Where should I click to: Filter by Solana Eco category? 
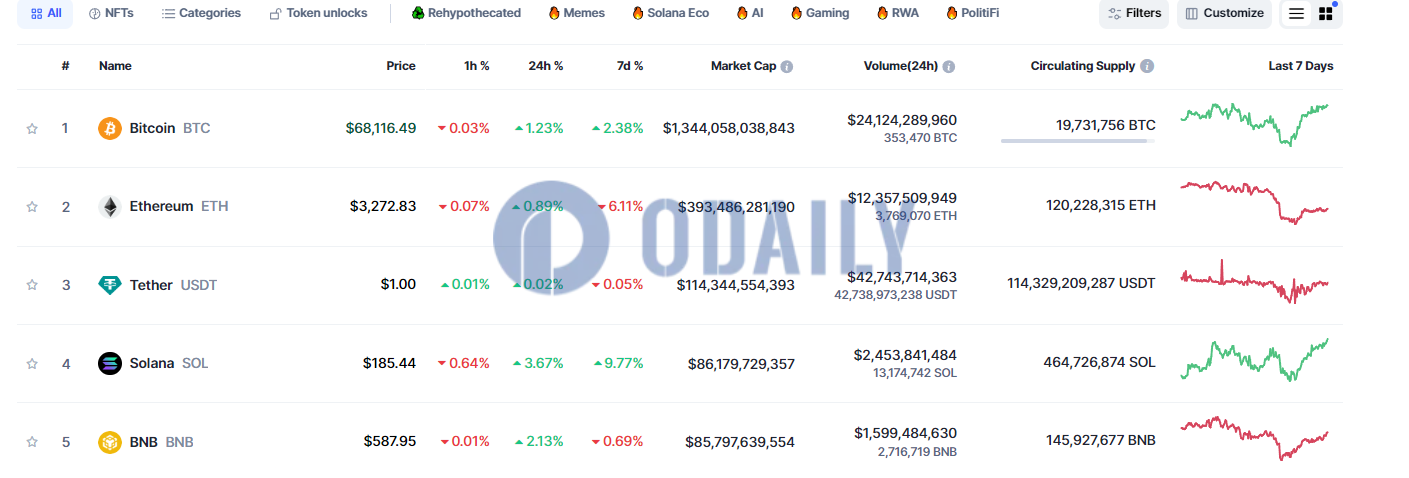pyautogui.click(x=671, y=13)
